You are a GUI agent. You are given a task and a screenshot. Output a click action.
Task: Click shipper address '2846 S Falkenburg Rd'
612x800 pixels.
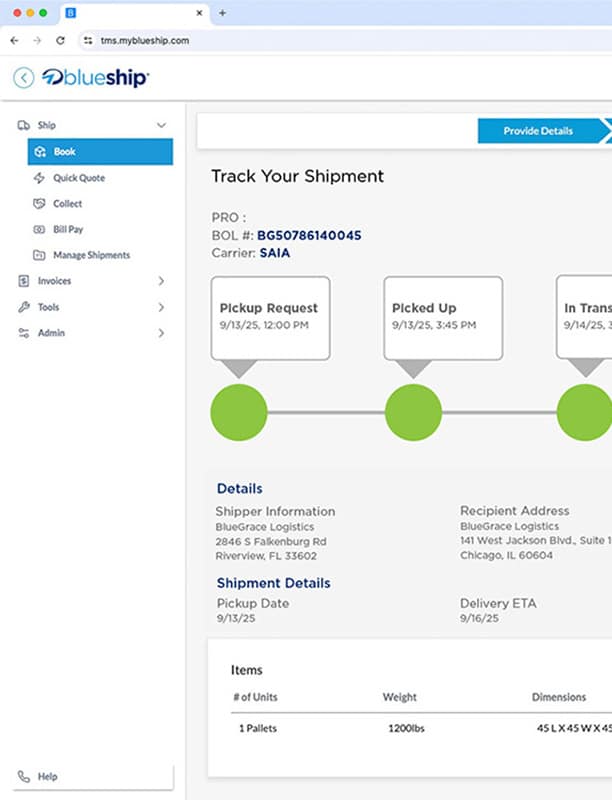pyautogui.click(x=271, y=541)
